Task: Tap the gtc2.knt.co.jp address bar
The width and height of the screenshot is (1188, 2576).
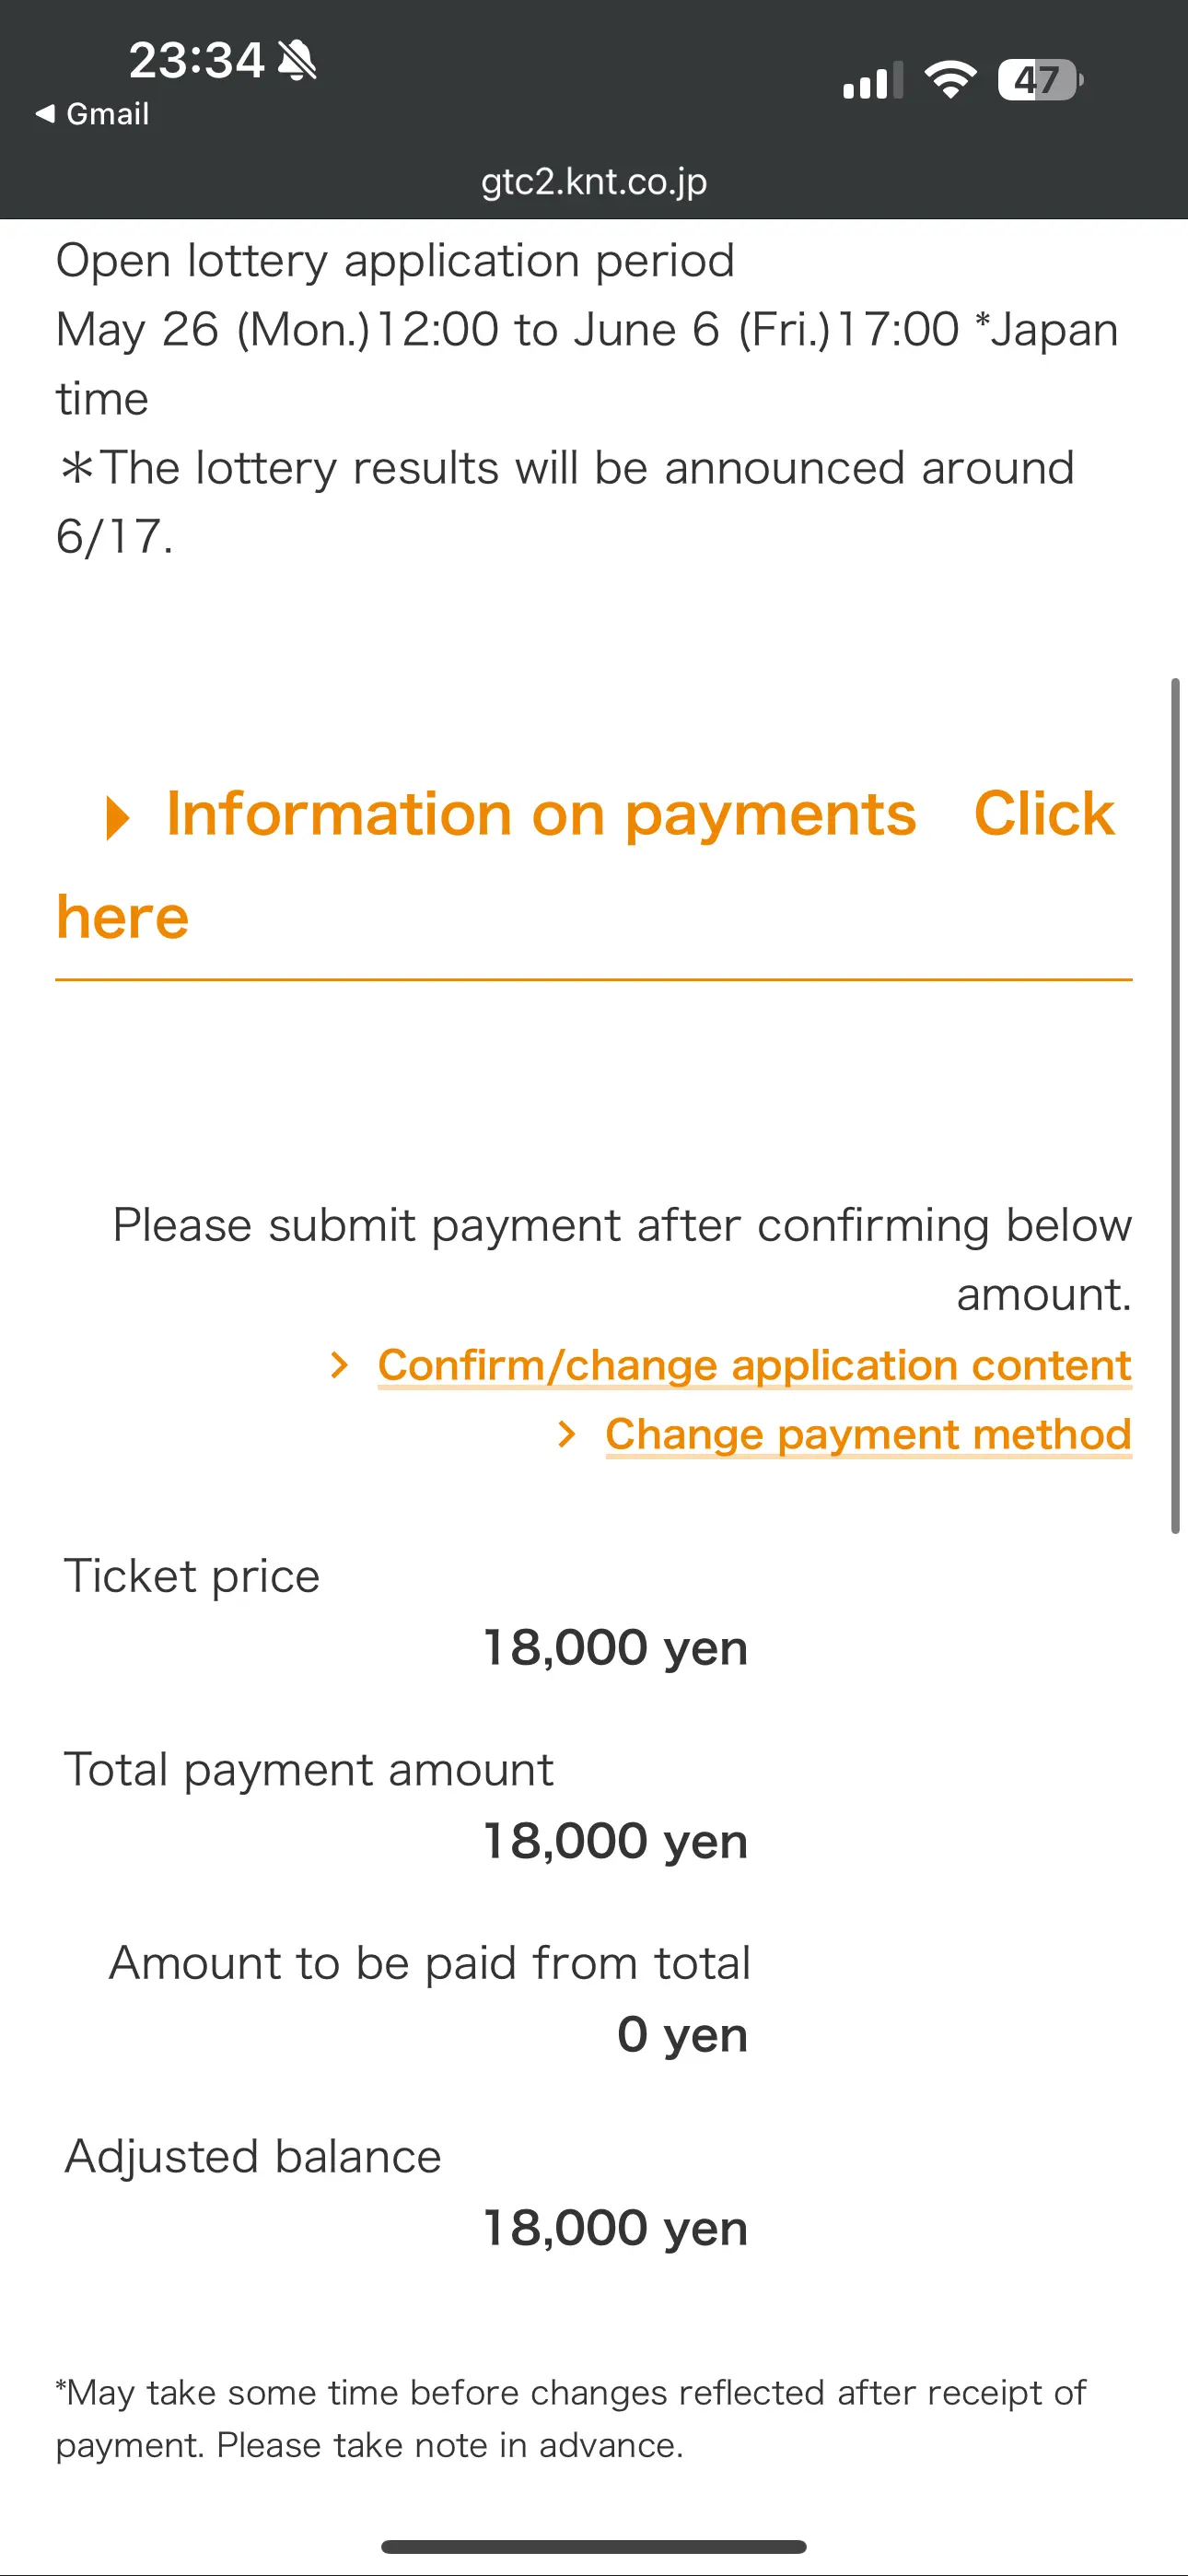Action: pos(594,181)
